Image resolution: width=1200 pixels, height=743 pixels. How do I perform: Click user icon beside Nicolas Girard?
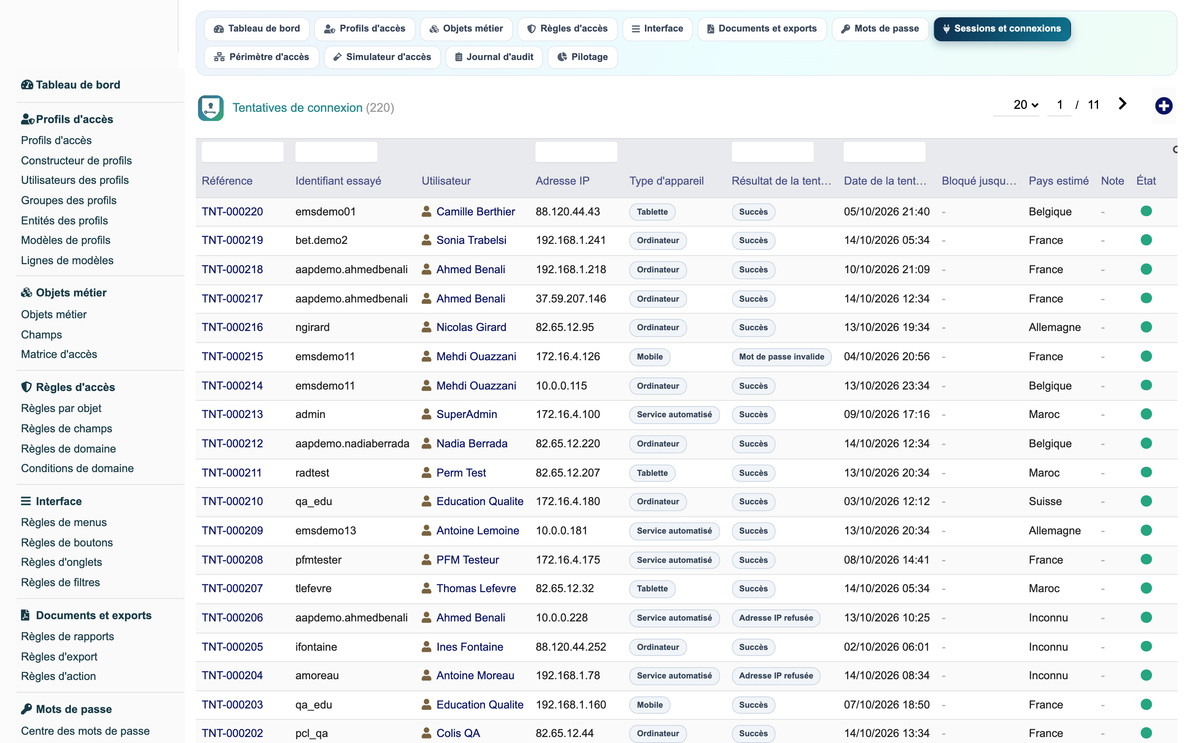coord(427,328)
